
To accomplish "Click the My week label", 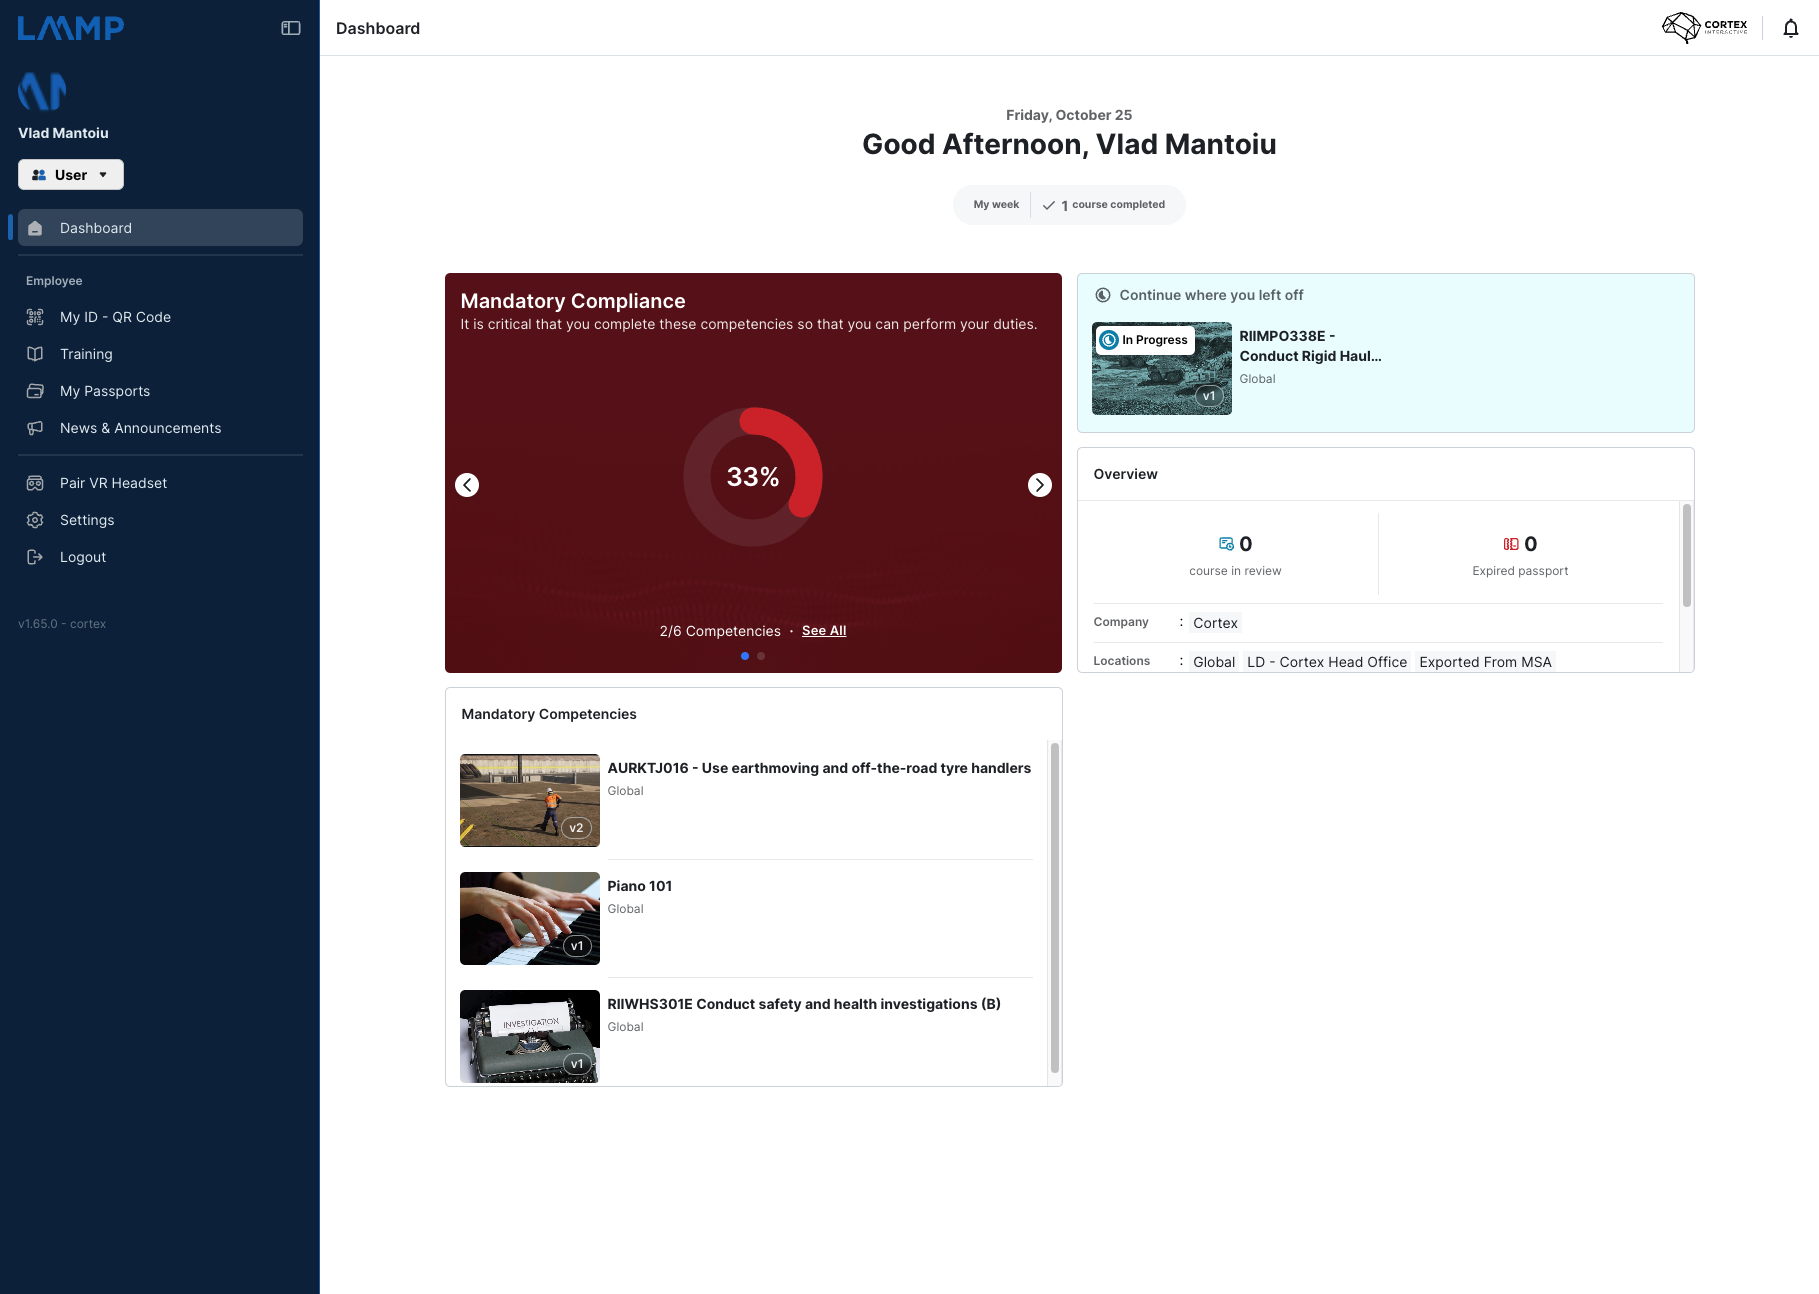I will click(996, 205).
